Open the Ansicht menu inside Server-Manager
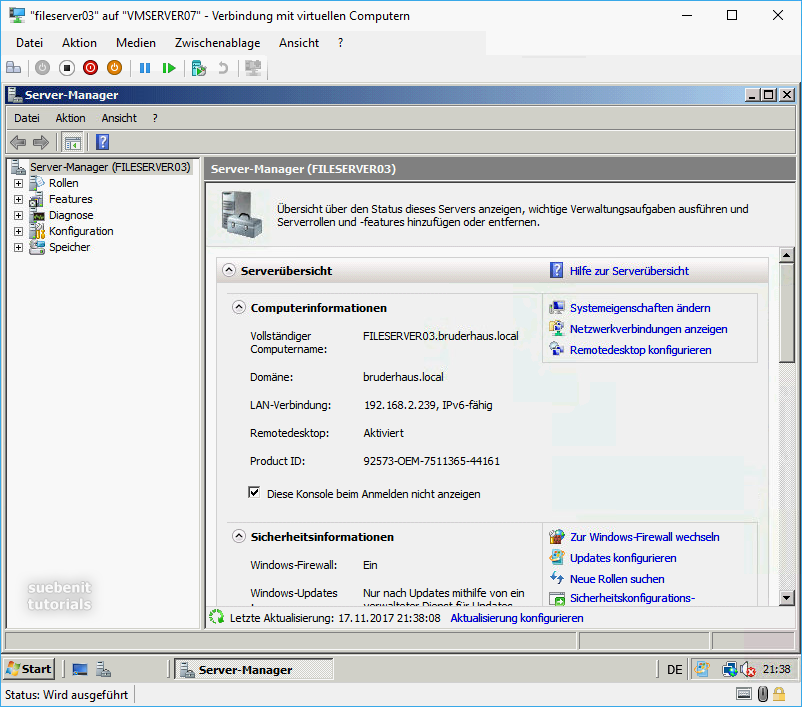Screen dimensions: 802x707 (119, 118)
